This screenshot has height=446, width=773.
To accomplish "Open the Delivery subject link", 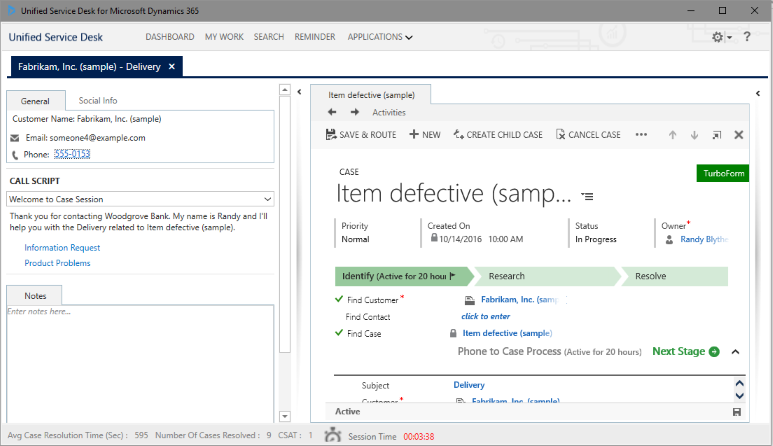I will [x=469, y=385].
